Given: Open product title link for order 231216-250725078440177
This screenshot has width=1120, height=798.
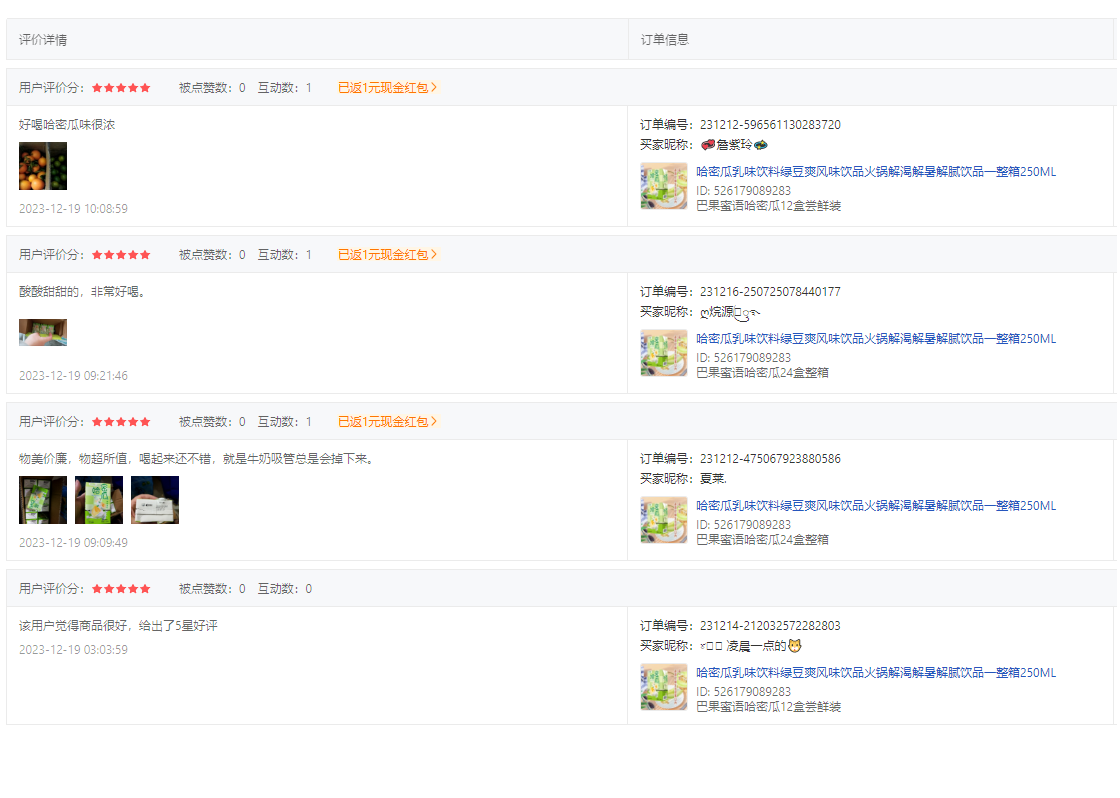Looking at the screenshot, I should [x=876, y=339].
